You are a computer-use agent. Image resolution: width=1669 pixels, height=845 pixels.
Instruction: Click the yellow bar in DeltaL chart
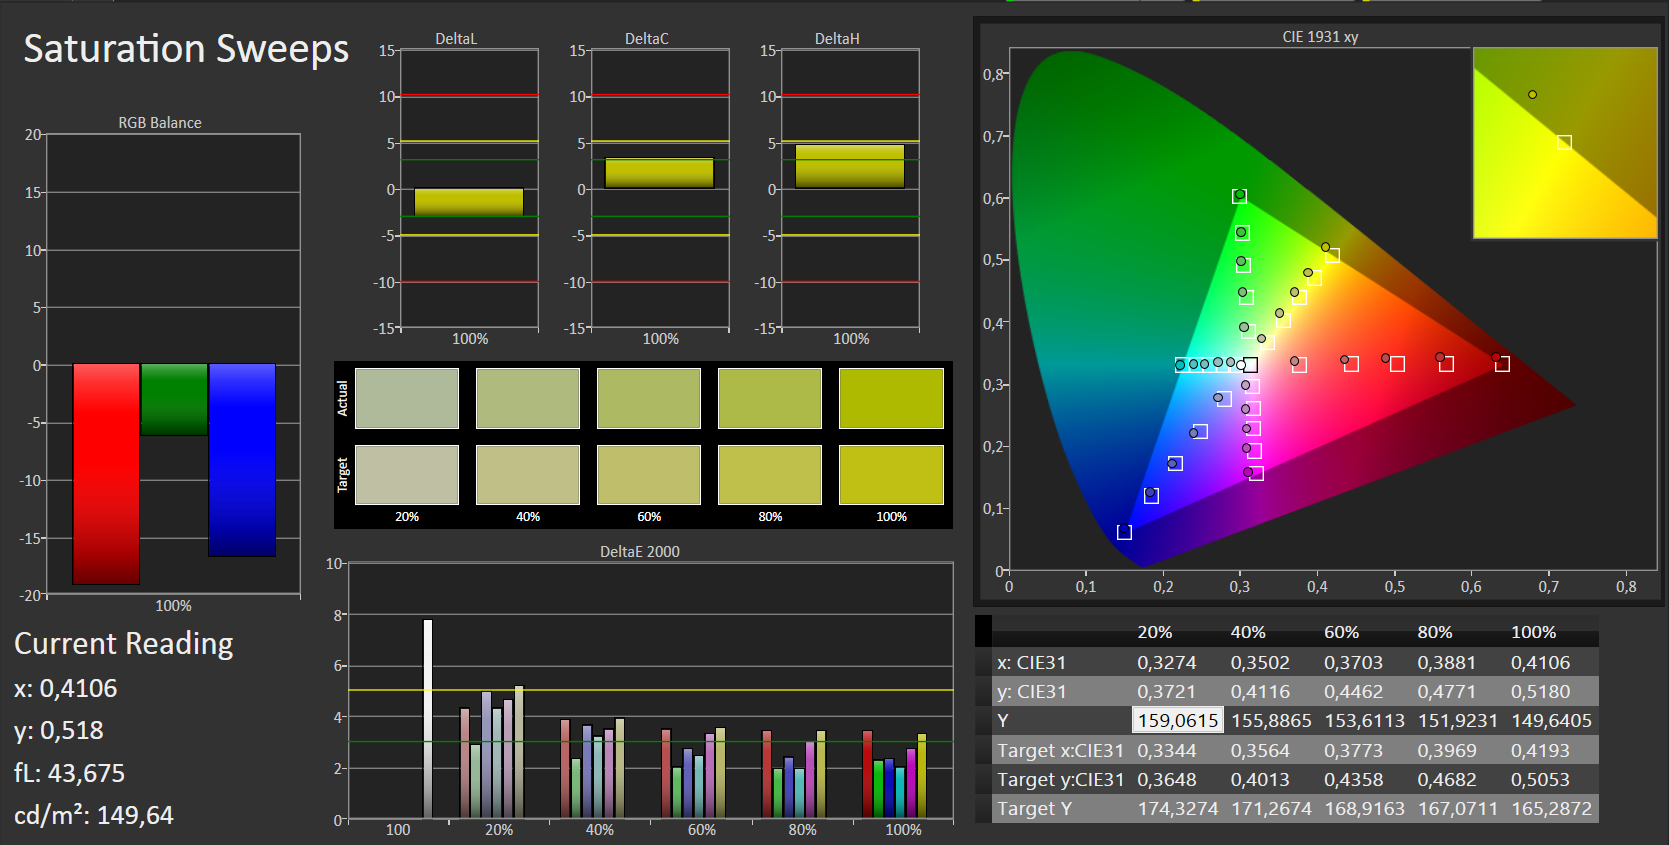[x=469, y=202]
